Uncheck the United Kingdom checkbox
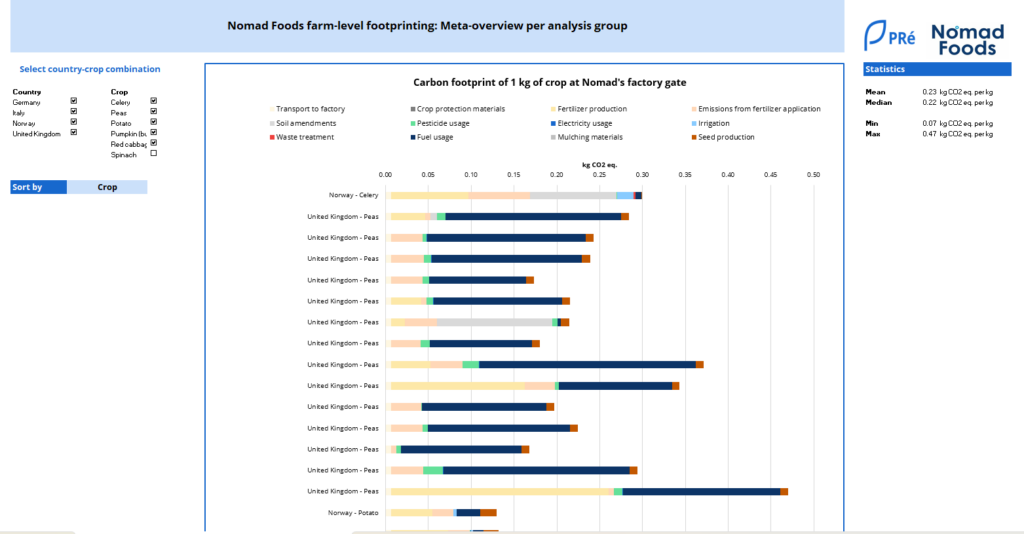Image resolution: width=1024 pixels, height=534 pixels. pos(74,133)
